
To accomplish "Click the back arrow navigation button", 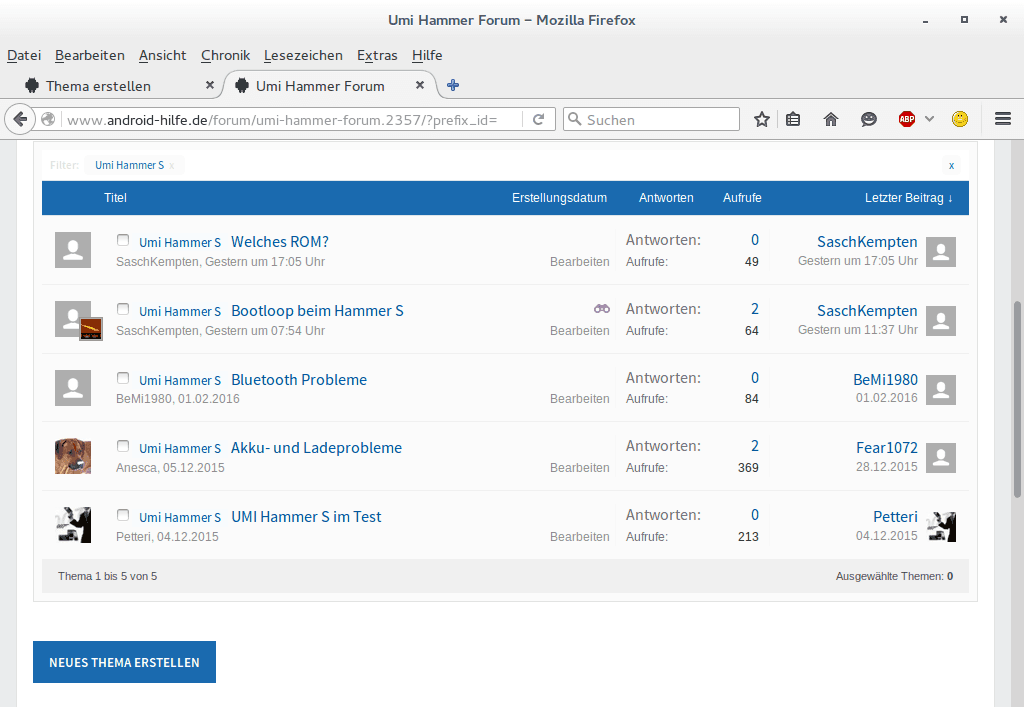I will click(x=20, y=119).
